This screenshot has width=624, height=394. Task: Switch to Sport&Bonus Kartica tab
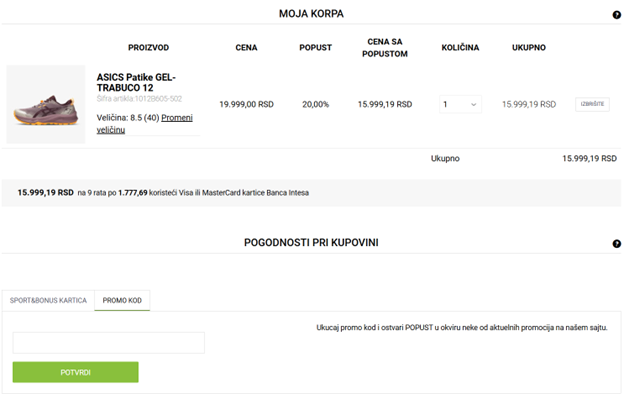pos(48,300)
